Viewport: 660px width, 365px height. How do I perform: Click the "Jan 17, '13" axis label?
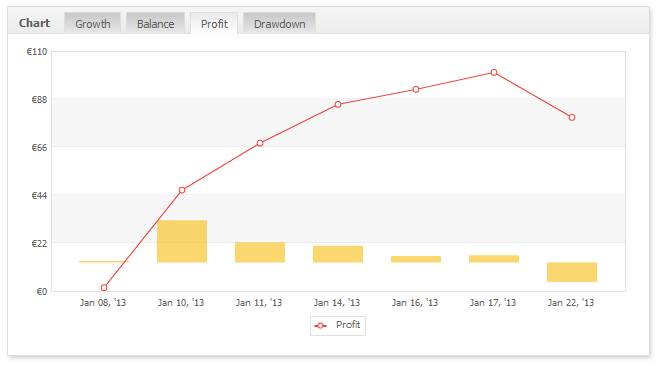point(493,303)
